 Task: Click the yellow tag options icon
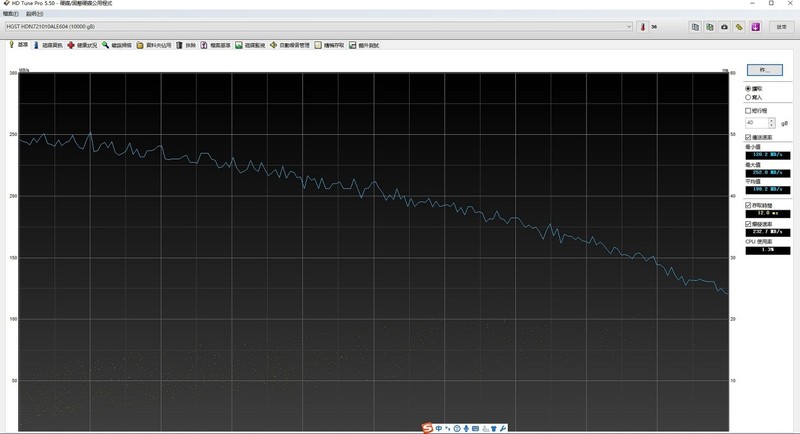(x=739, y=27)
